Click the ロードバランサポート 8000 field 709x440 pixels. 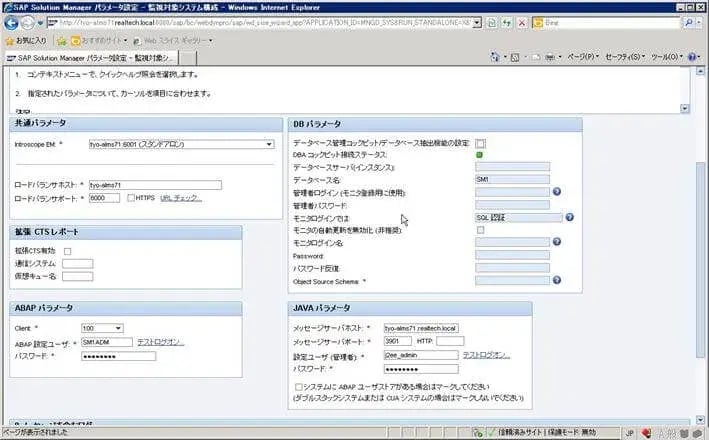click(x=104, y=198)
